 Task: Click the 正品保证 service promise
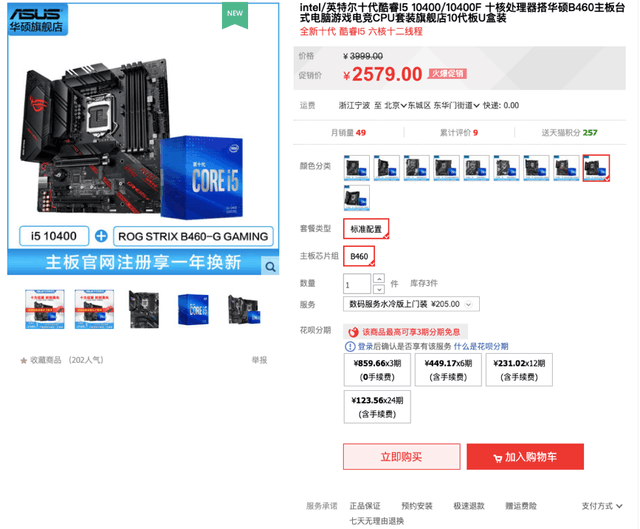365,506
